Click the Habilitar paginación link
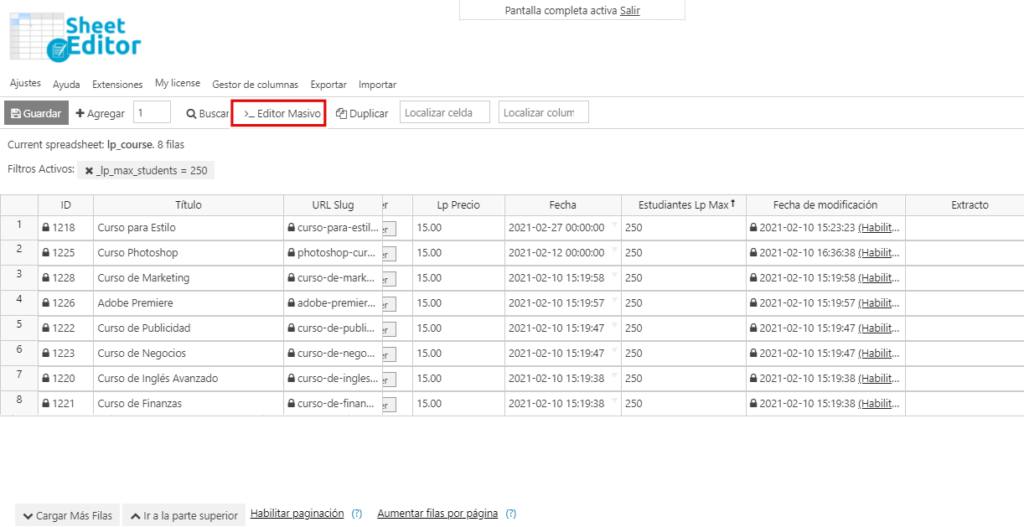 [x=297, y=514]
